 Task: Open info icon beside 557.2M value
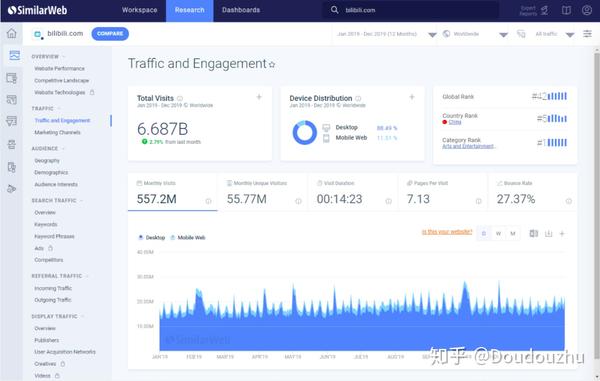click(208, 201)
